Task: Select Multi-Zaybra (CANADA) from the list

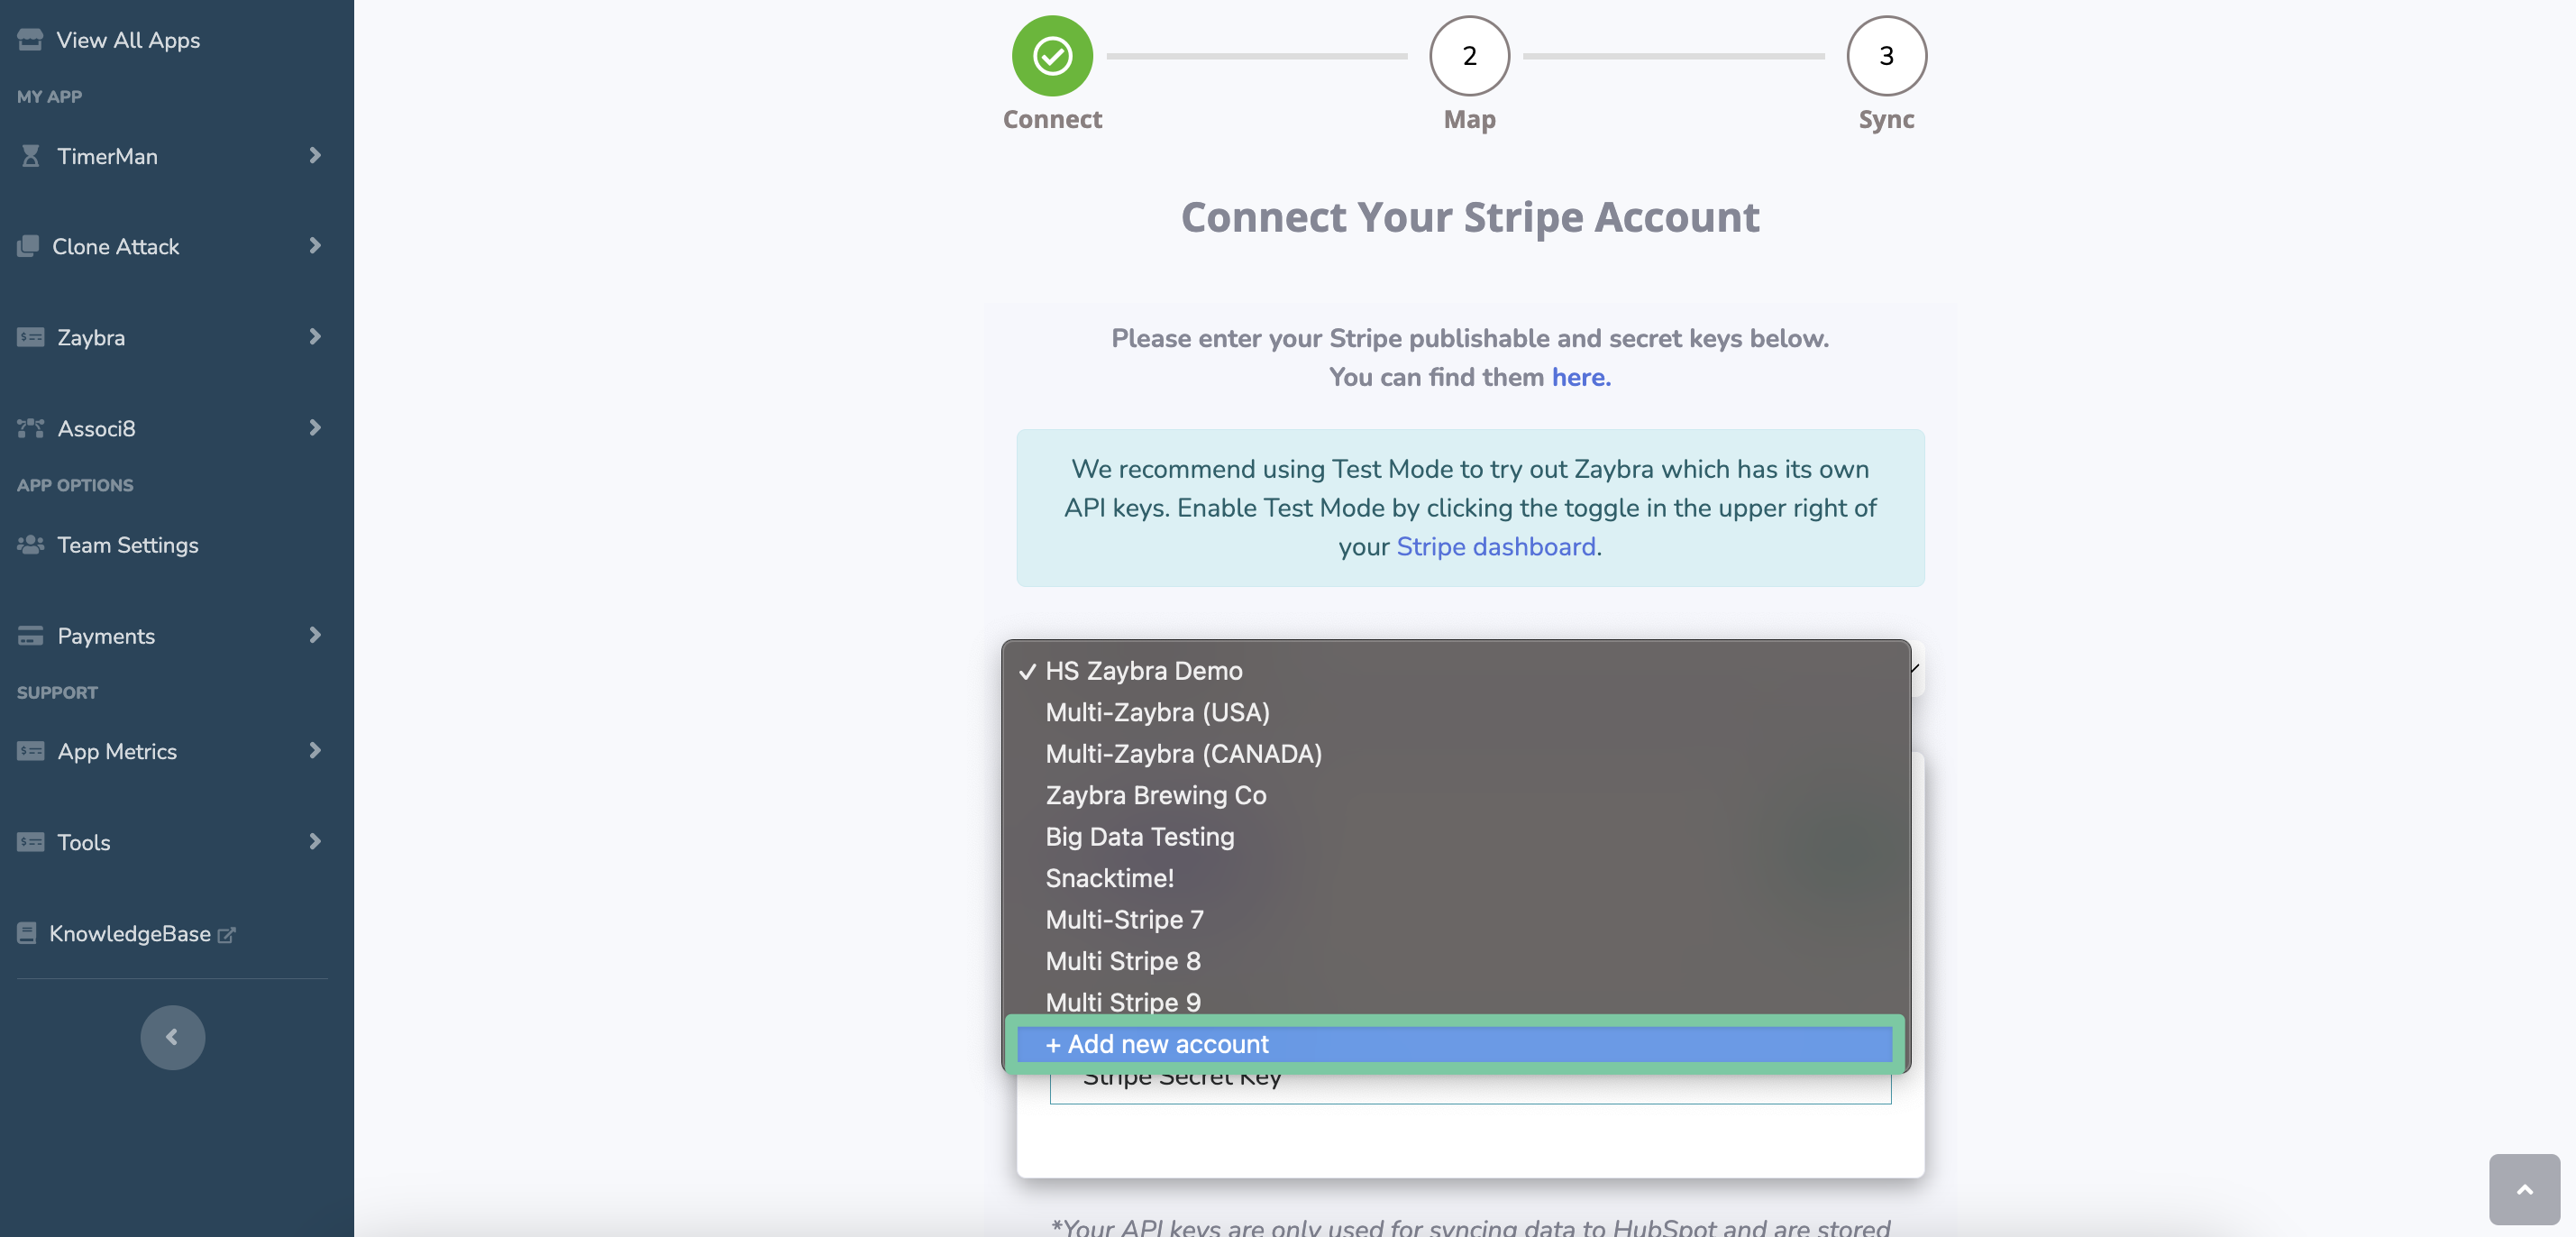Action: (x=1183, y=753)
